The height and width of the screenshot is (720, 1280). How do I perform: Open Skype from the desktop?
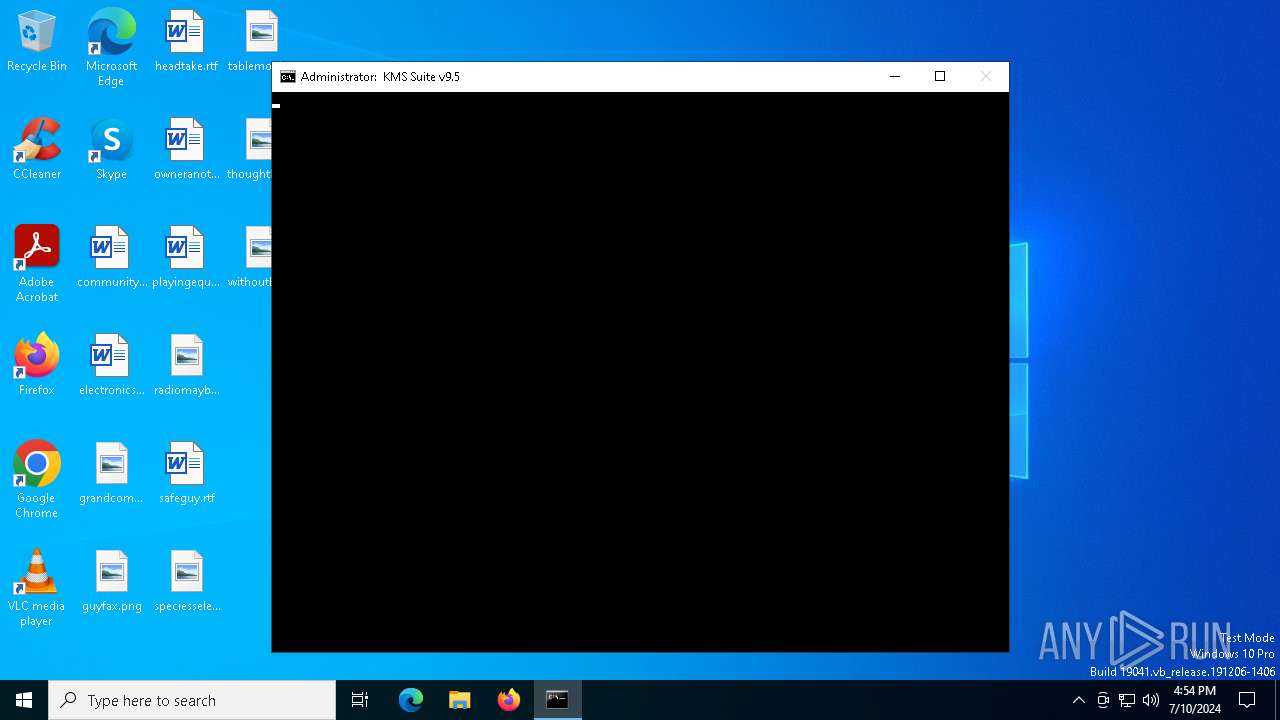tap(111, 150)
